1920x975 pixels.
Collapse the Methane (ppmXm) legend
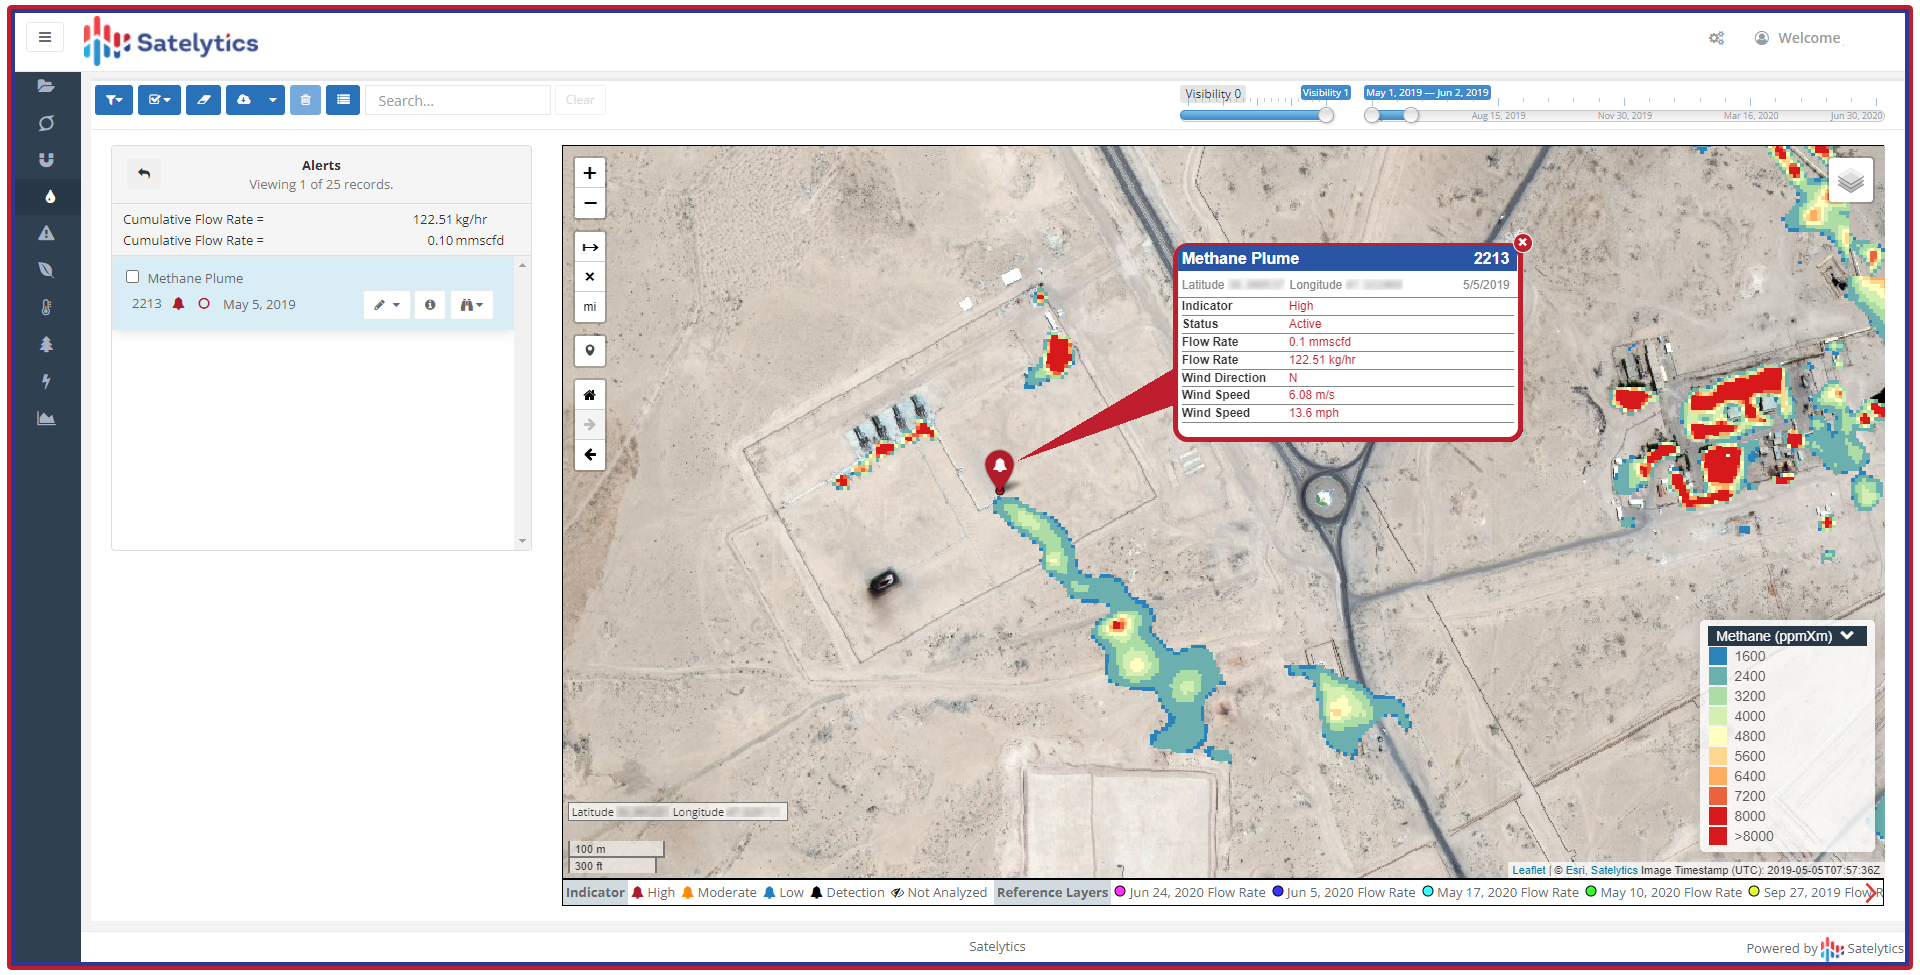1847,636
